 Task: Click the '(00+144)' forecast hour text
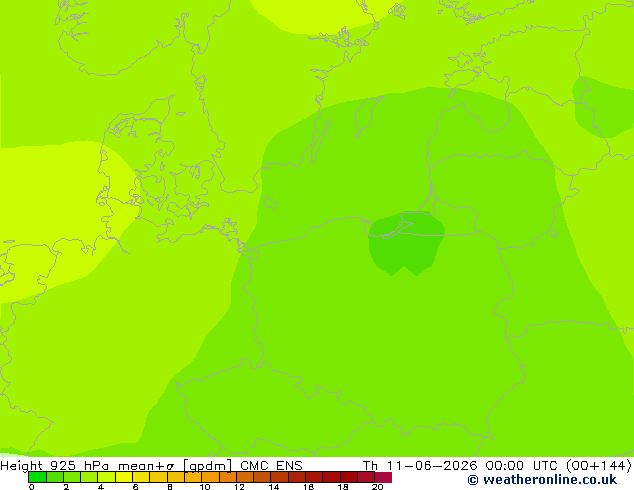tap(598, 466)
